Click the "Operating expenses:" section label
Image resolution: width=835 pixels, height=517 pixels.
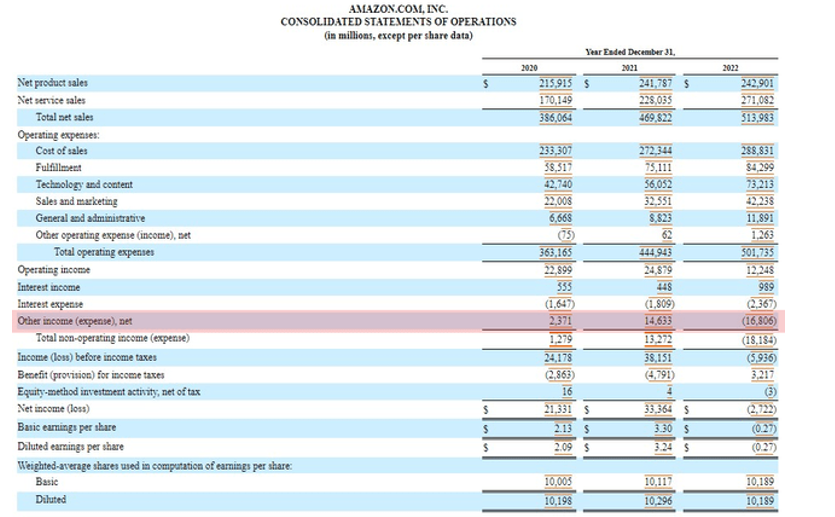coord(59,135)
